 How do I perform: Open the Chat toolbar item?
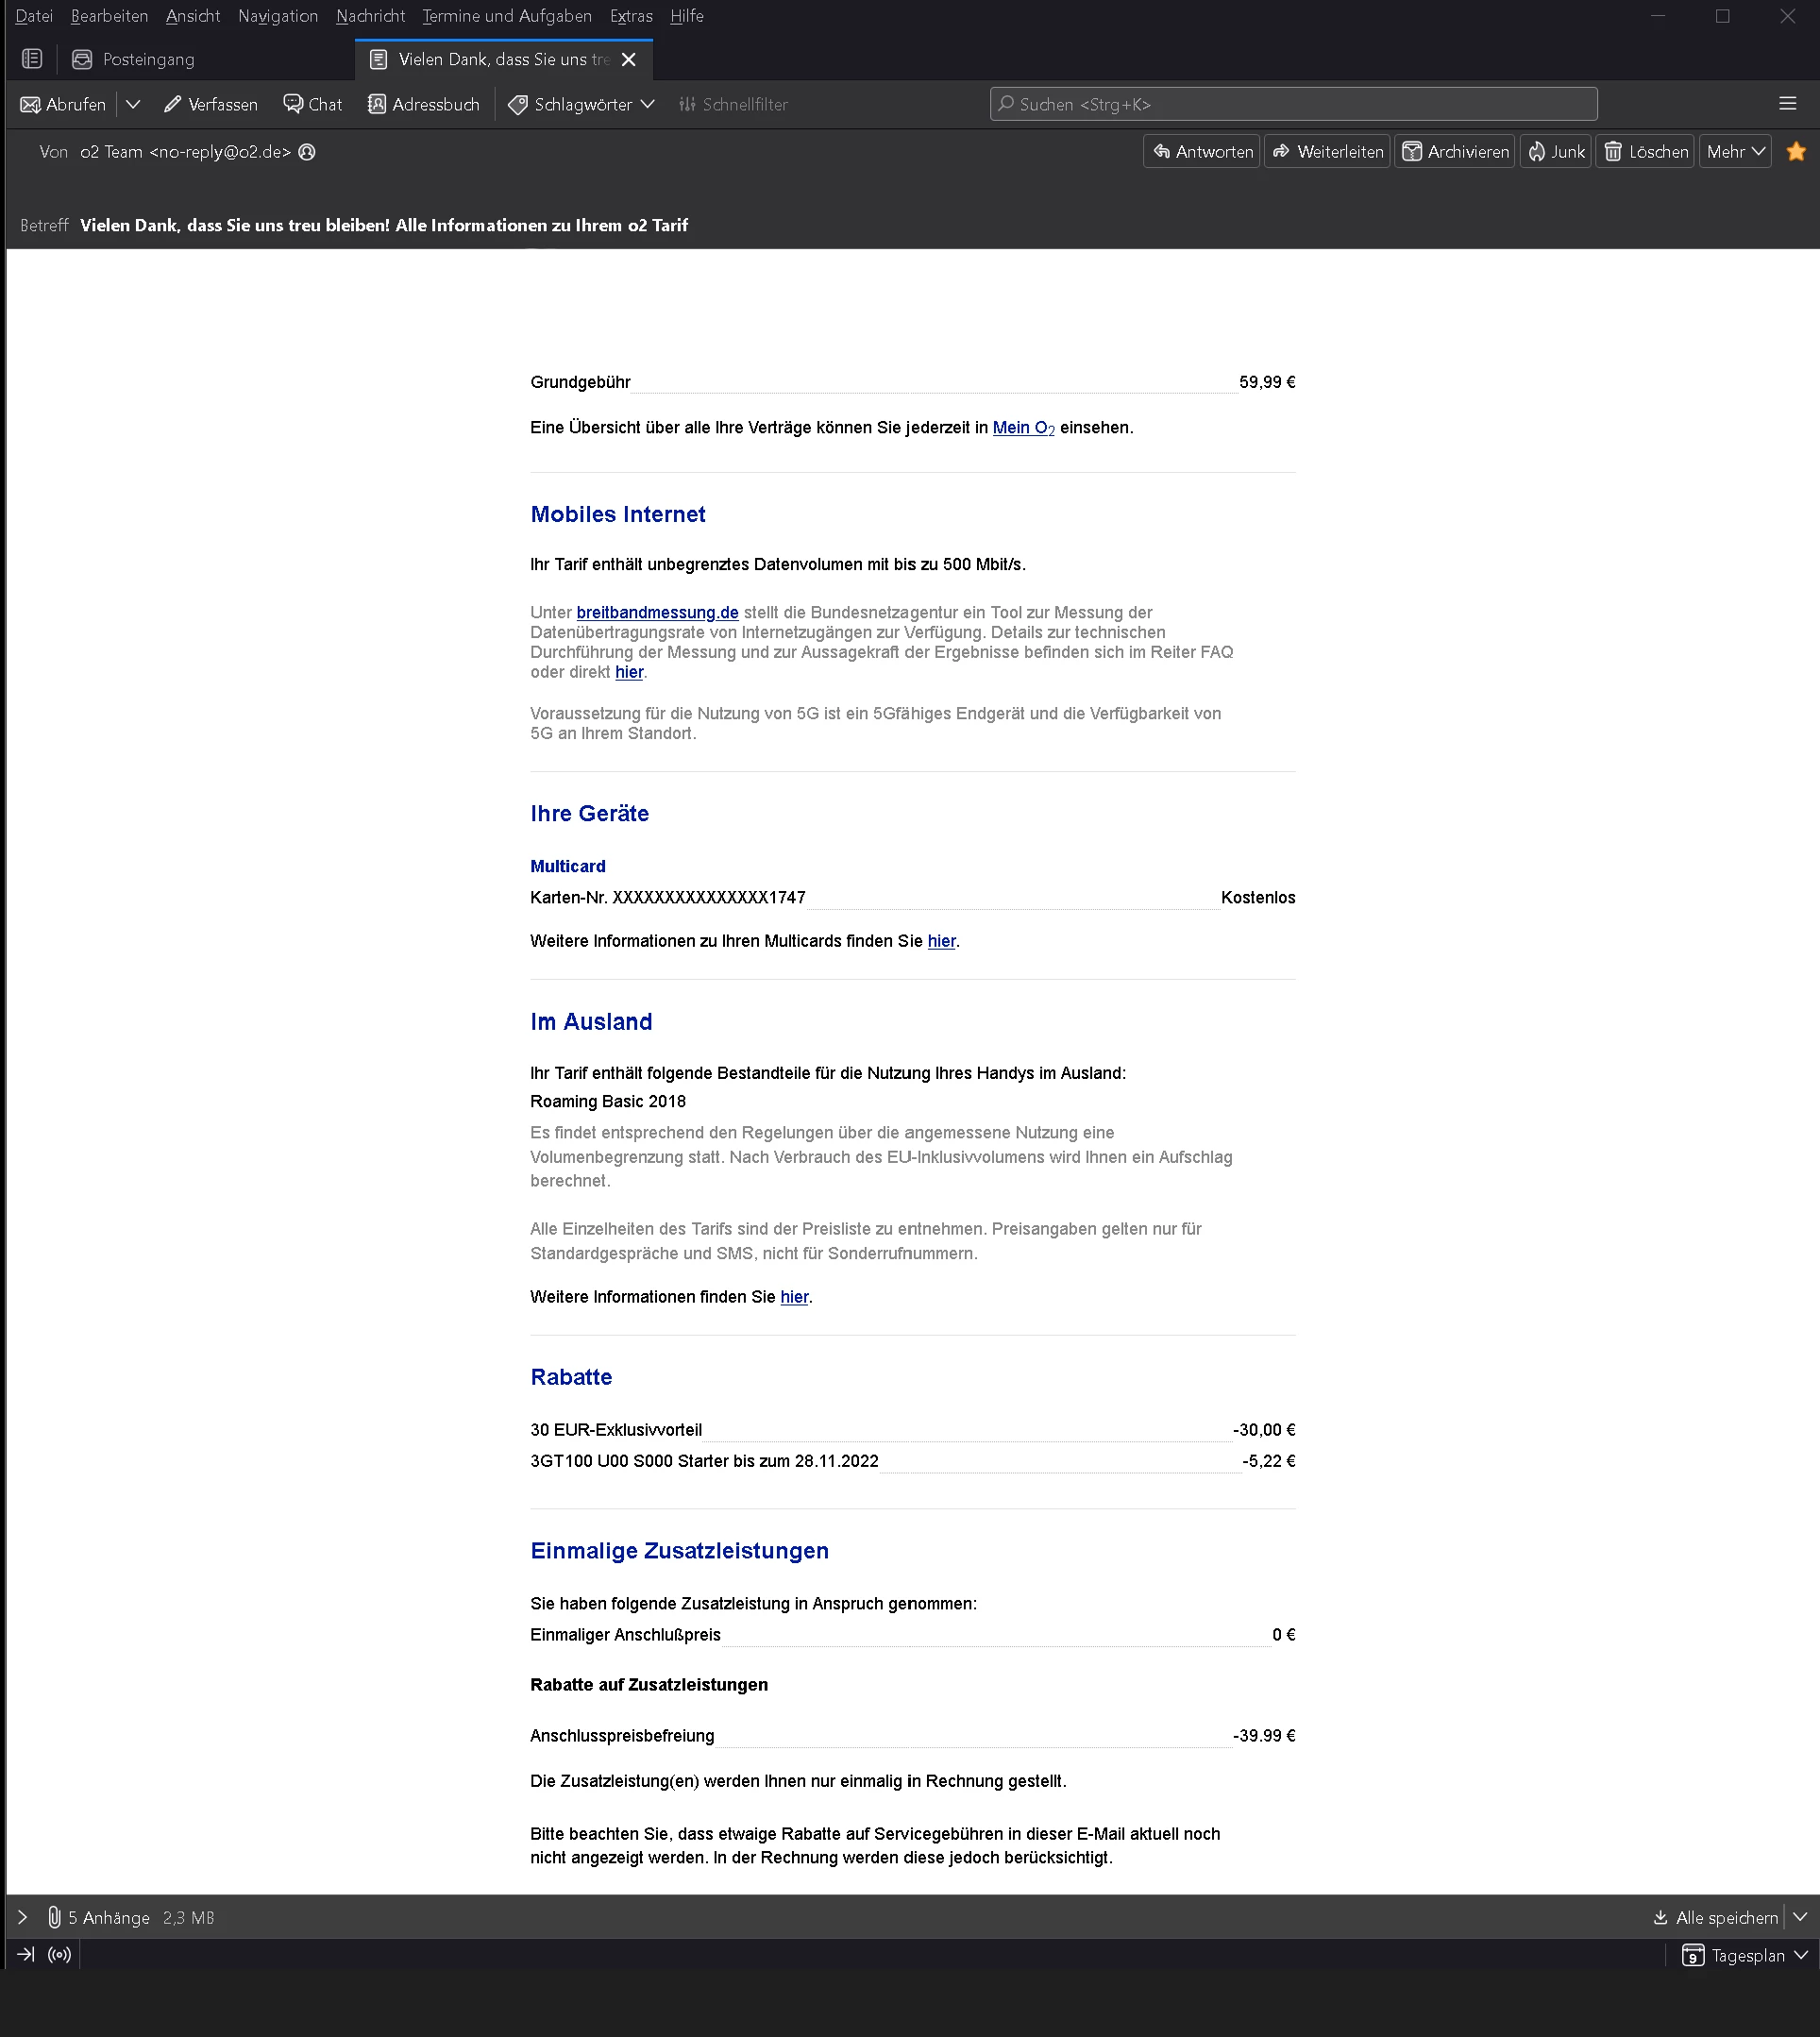(312, 104)
